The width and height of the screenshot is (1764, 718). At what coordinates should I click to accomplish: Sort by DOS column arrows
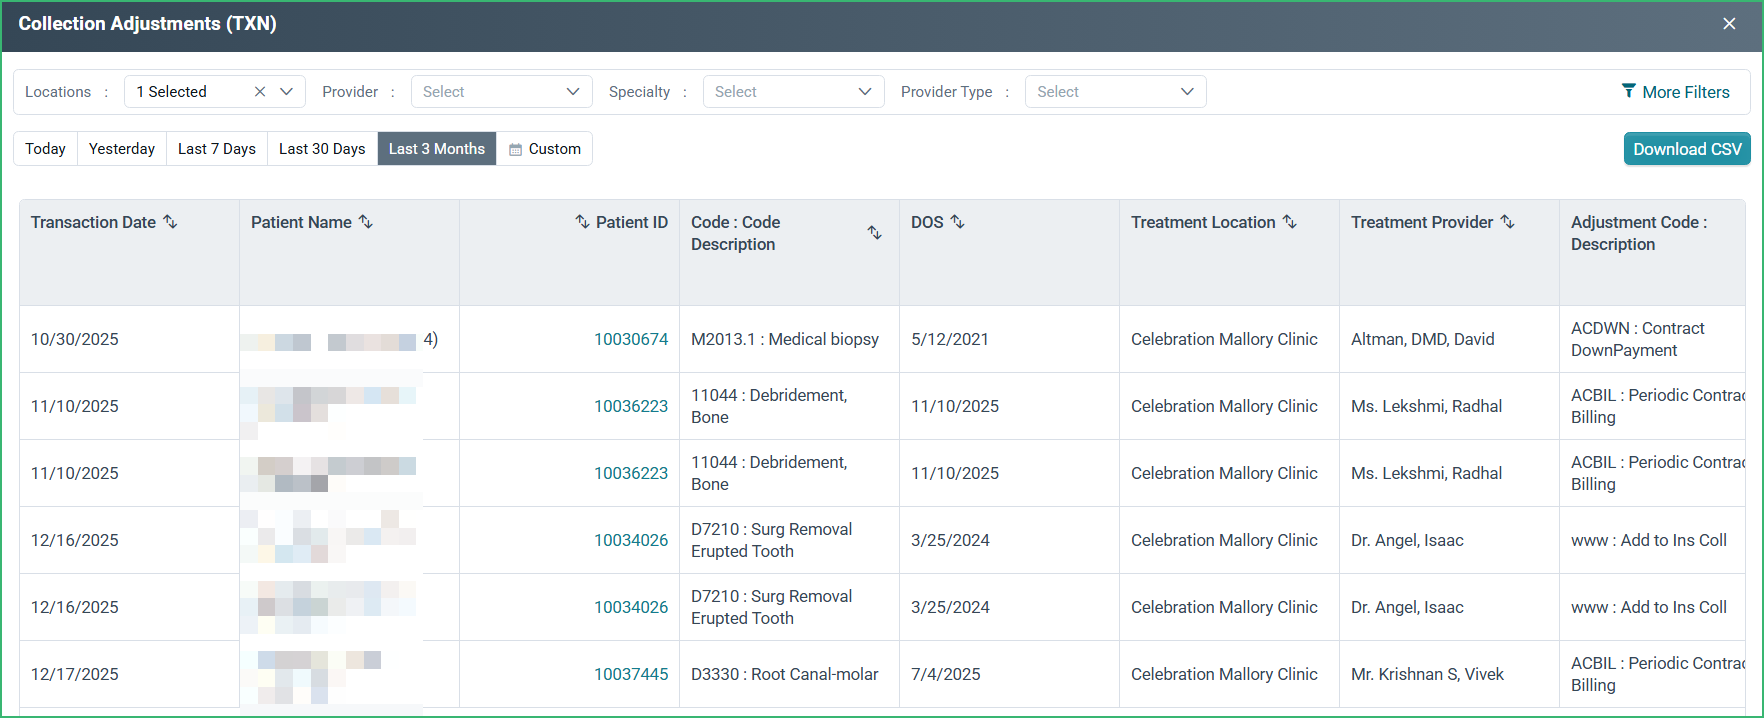pos(957,222)
